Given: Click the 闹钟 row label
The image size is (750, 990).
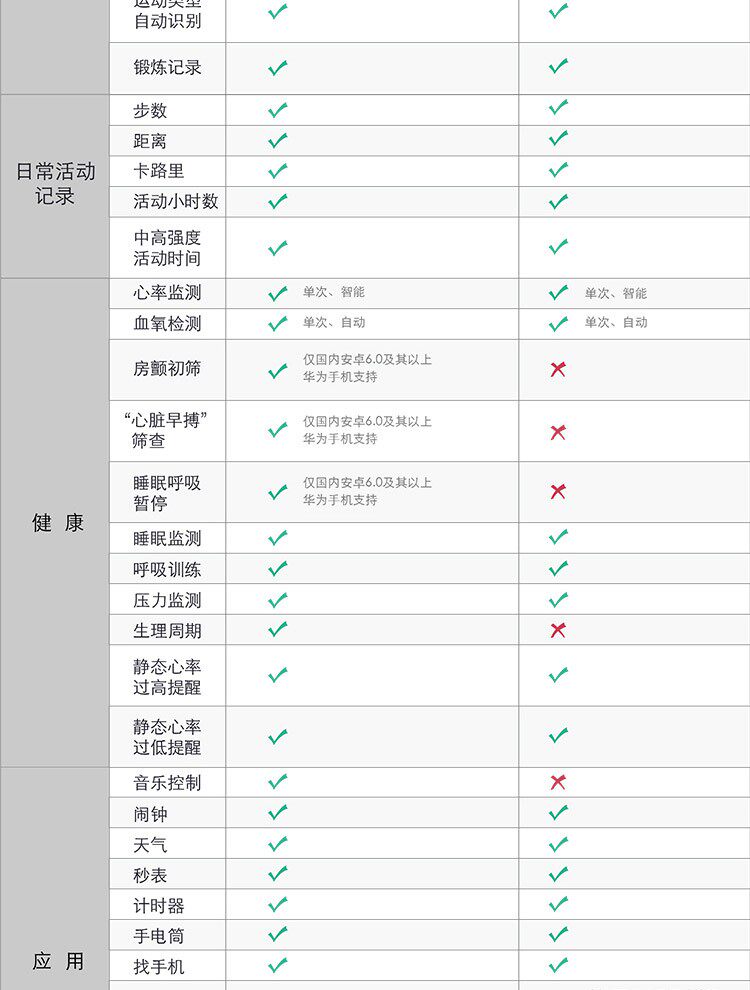Looking at the screenshot, I should [151, 814].
